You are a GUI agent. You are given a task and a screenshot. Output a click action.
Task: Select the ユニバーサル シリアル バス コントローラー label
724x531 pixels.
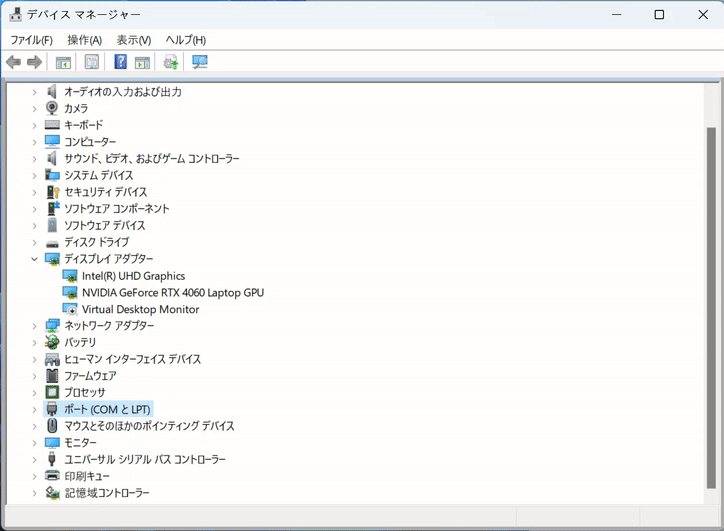[145, 459]
